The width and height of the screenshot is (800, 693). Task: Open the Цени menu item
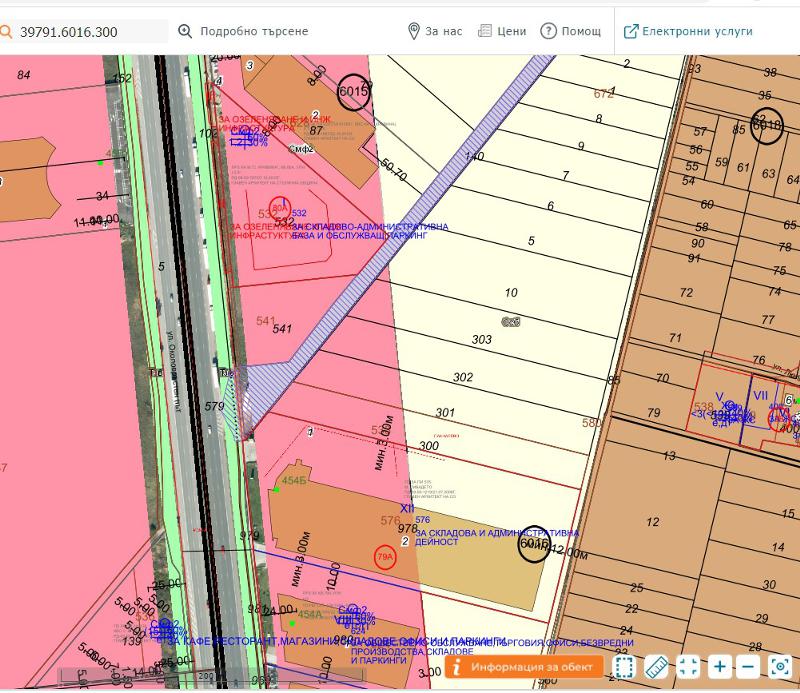point(501,31)
